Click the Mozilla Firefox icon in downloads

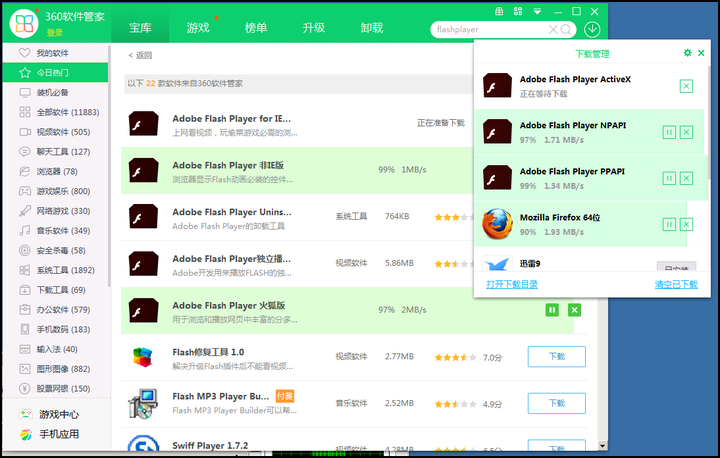pos(497,224)
